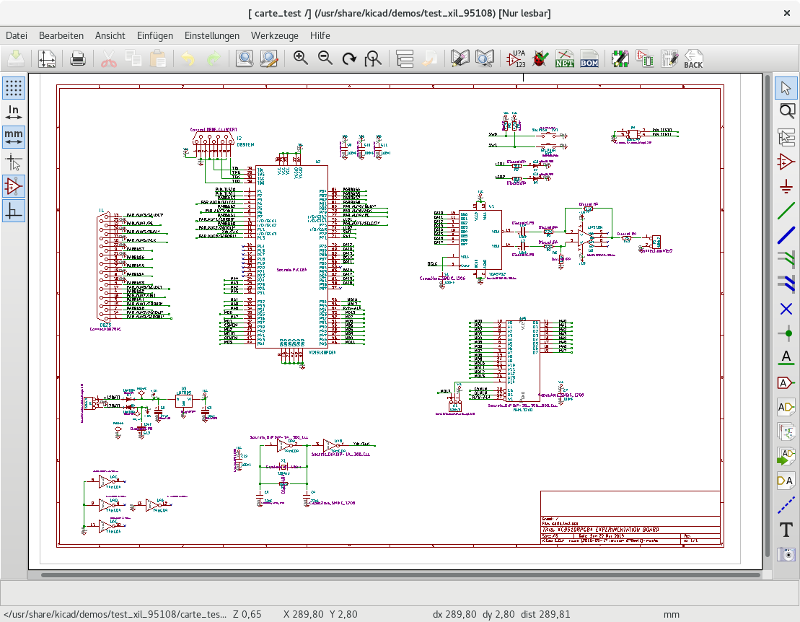The image size is (800, 622).
Task: Switch units to inches
Action: (14, 111)
